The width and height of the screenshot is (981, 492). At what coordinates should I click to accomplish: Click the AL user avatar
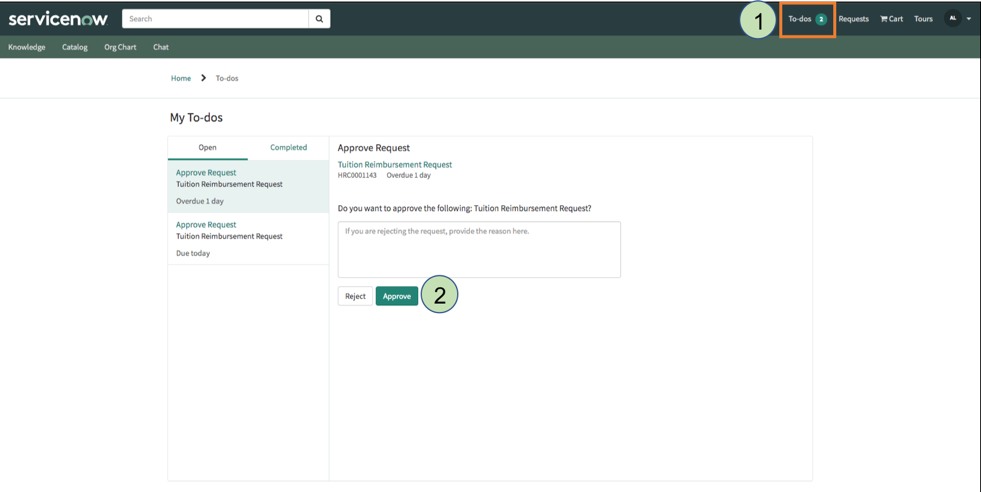953,18
